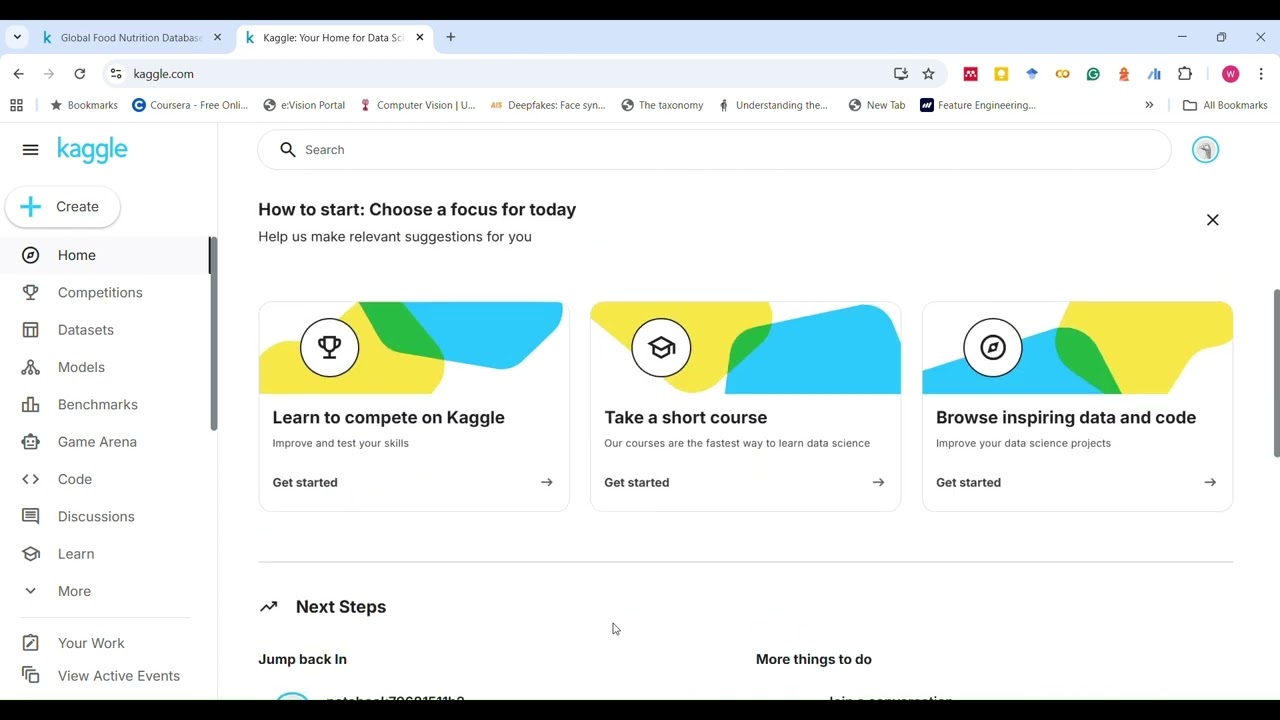Click the main page vertical scrollbar

coord(1276,374)
